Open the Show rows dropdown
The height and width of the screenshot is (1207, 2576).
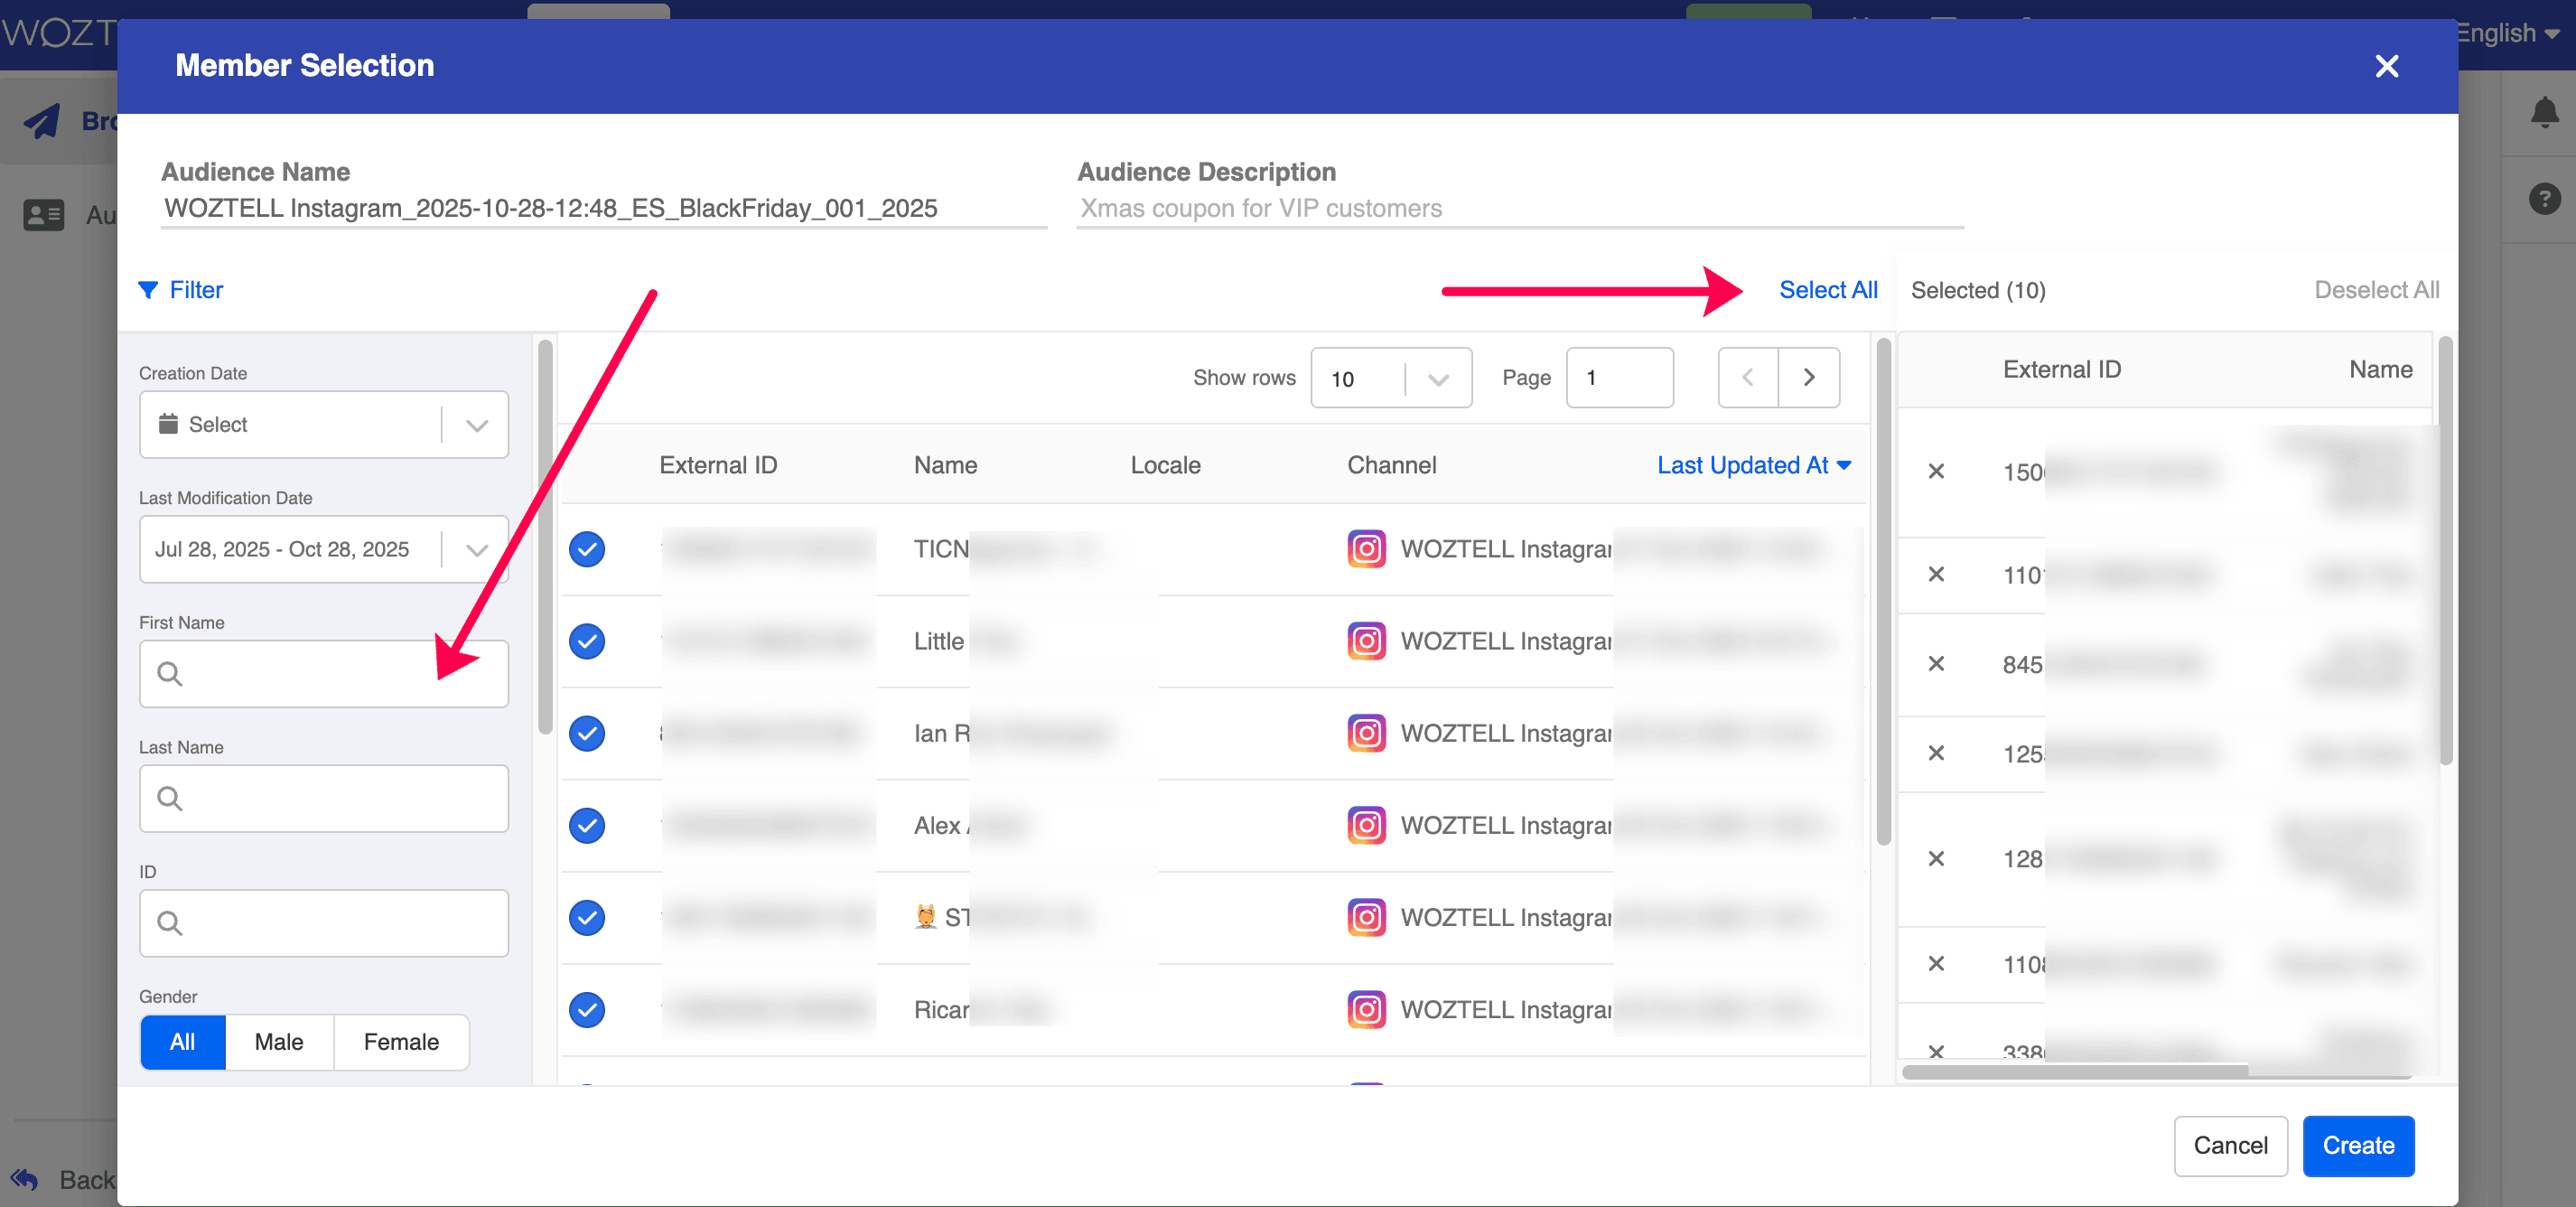click(1390, 378)
